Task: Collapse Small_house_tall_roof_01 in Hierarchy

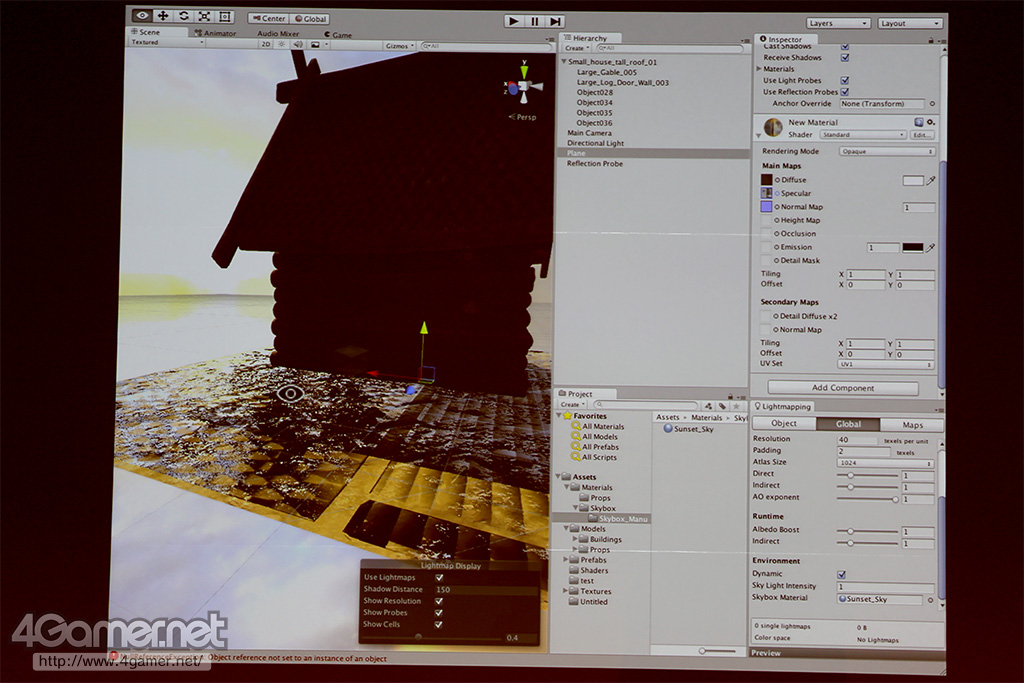Action: click(563, 61)
